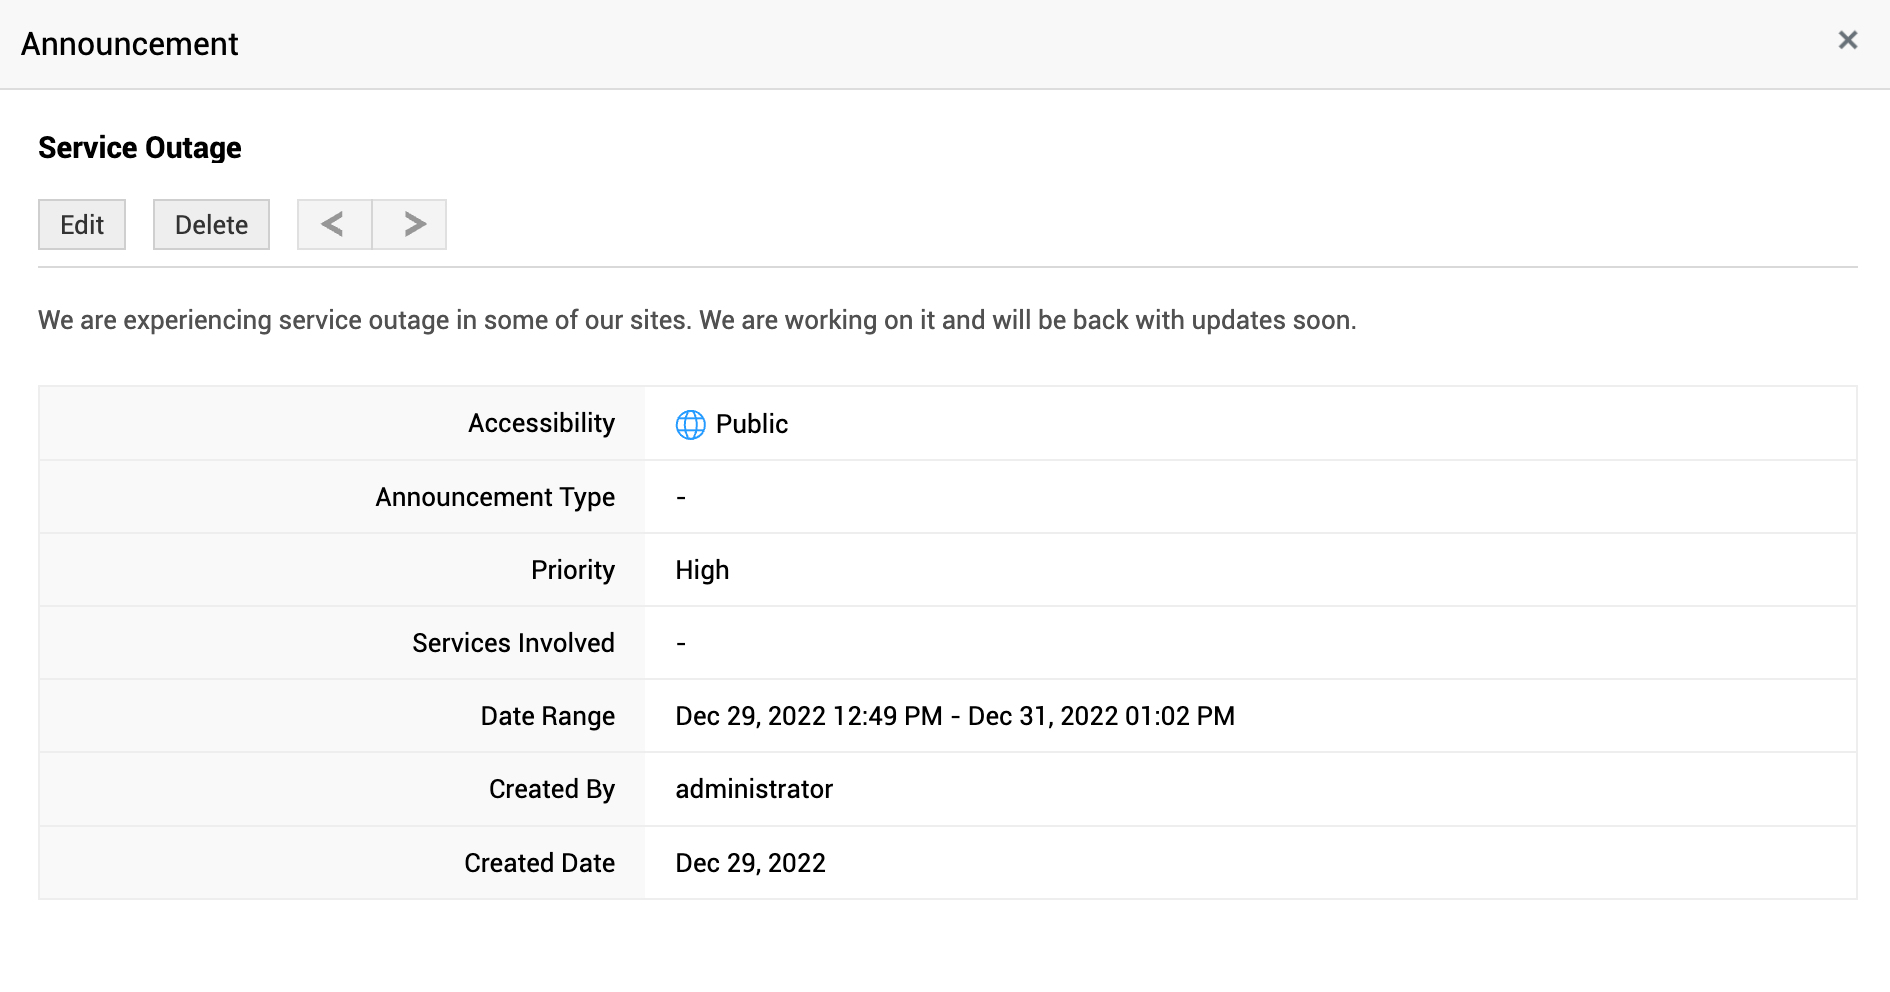The width and height of the screenshot is (1890, 992).
Task: Click the Announcement Type label
Action: [495, 497]
